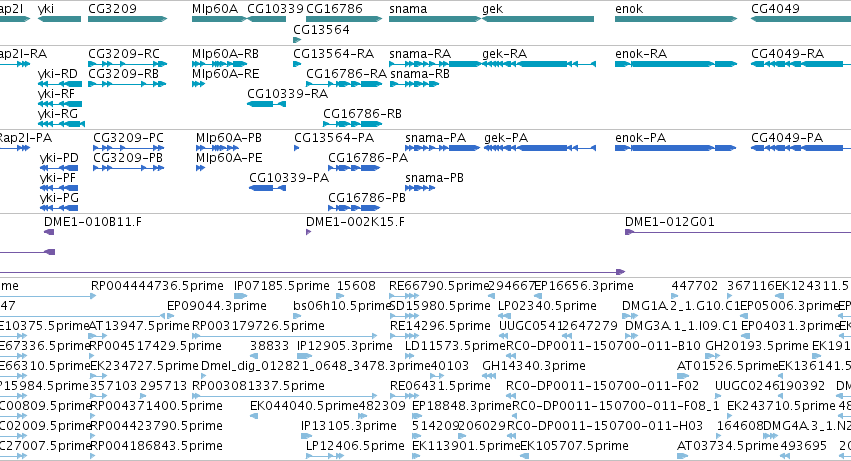The height and width of the screenshot is (461, 851).
Task: Select transcript CG3209-RB
Action: pos(124,74)
